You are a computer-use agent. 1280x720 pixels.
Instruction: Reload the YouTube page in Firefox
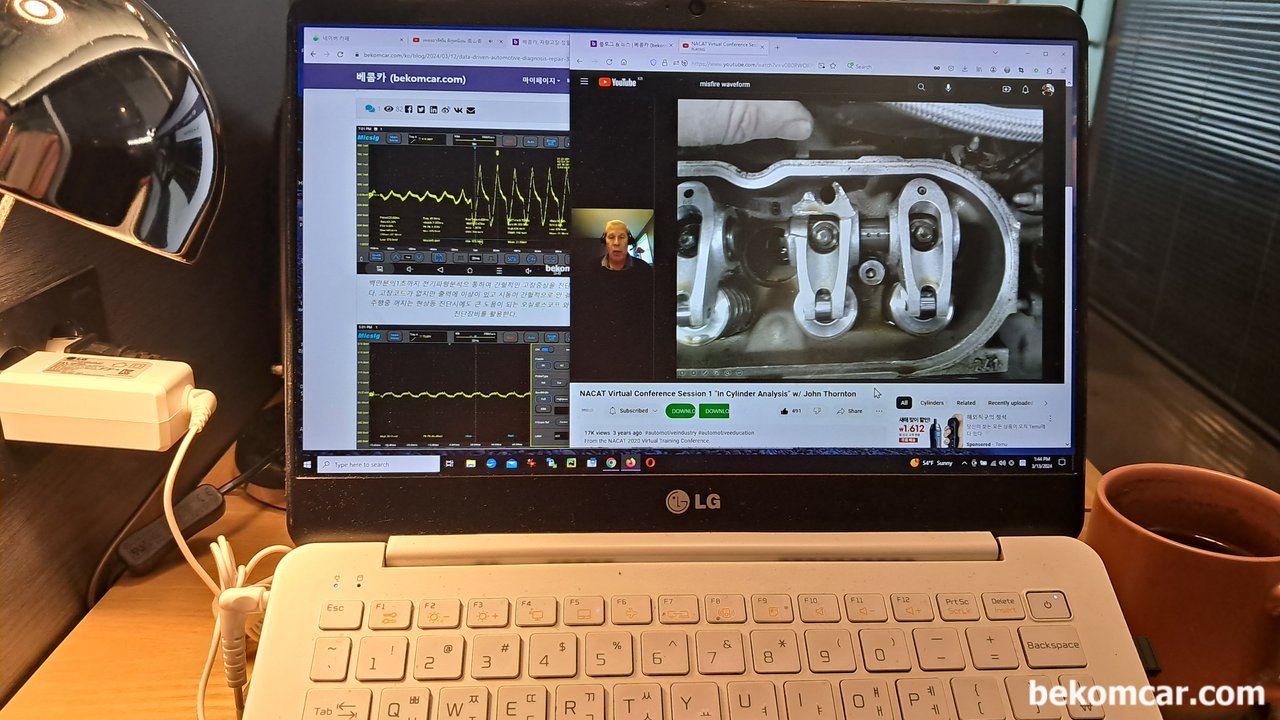(x=609, y=62)
